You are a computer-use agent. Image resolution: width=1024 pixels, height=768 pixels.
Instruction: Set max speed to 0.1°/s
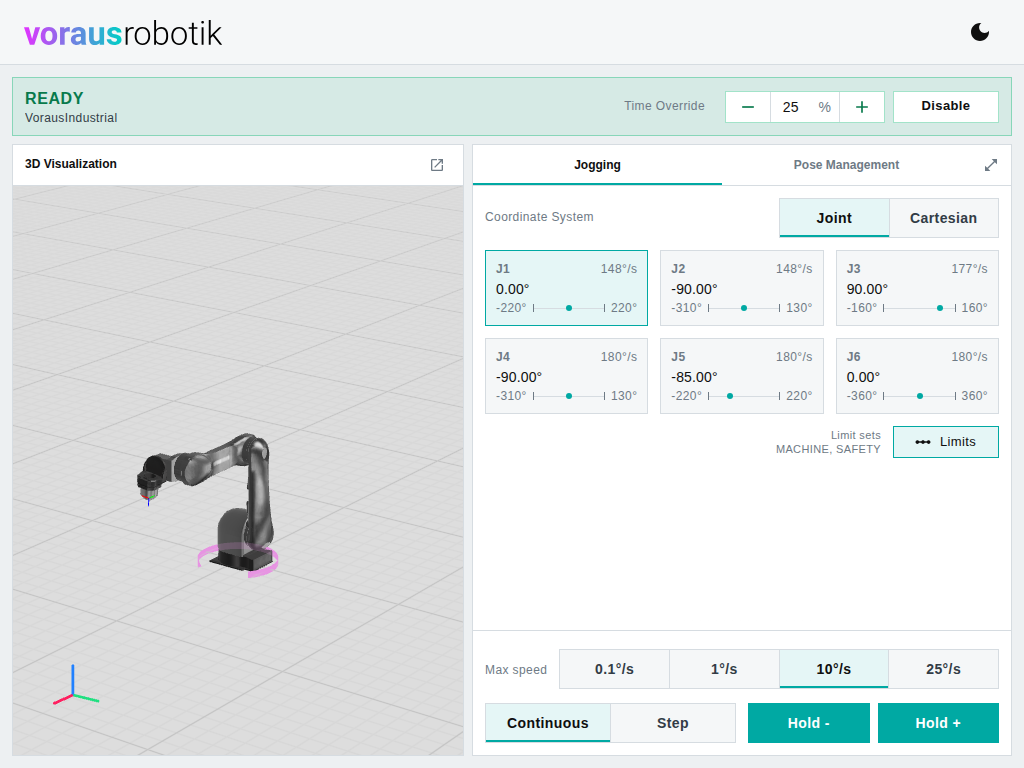pos(614,669)
